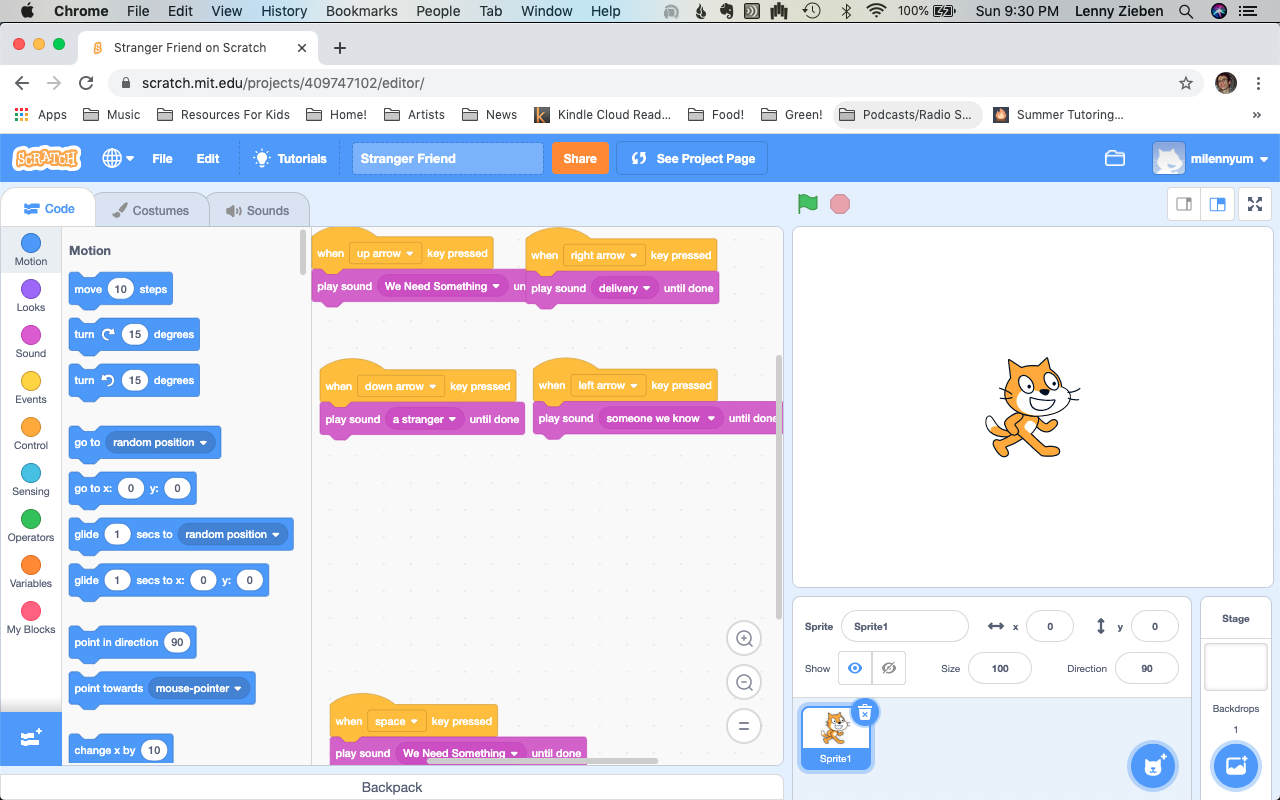Select the Looks block category
Image resolution: width=1280 pixels, height=800 pixels.
point(31,295)
